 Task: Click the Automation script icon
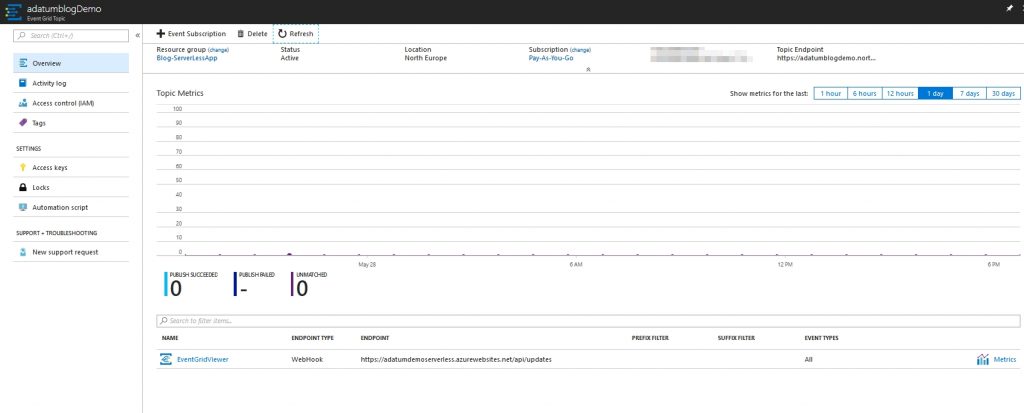click(x=23, y=207)
